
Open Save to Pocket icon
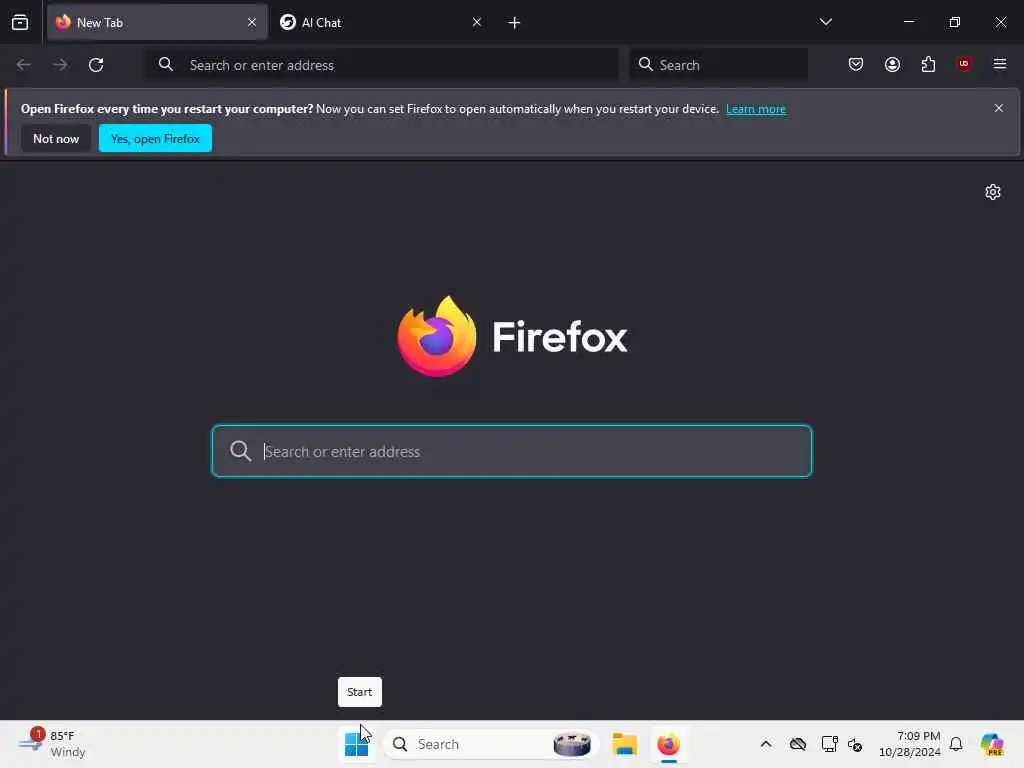[x=856, y=64]
